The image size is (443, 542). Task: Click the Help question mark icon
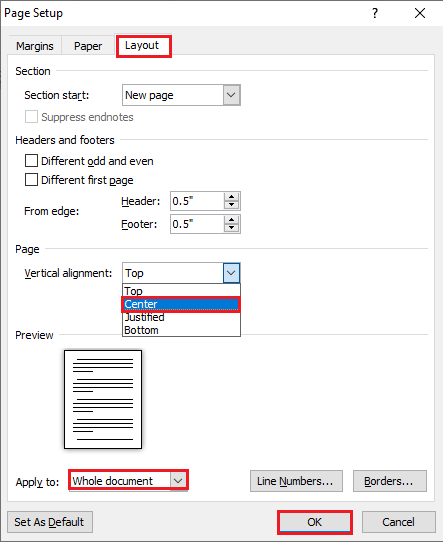pos(375,13)
